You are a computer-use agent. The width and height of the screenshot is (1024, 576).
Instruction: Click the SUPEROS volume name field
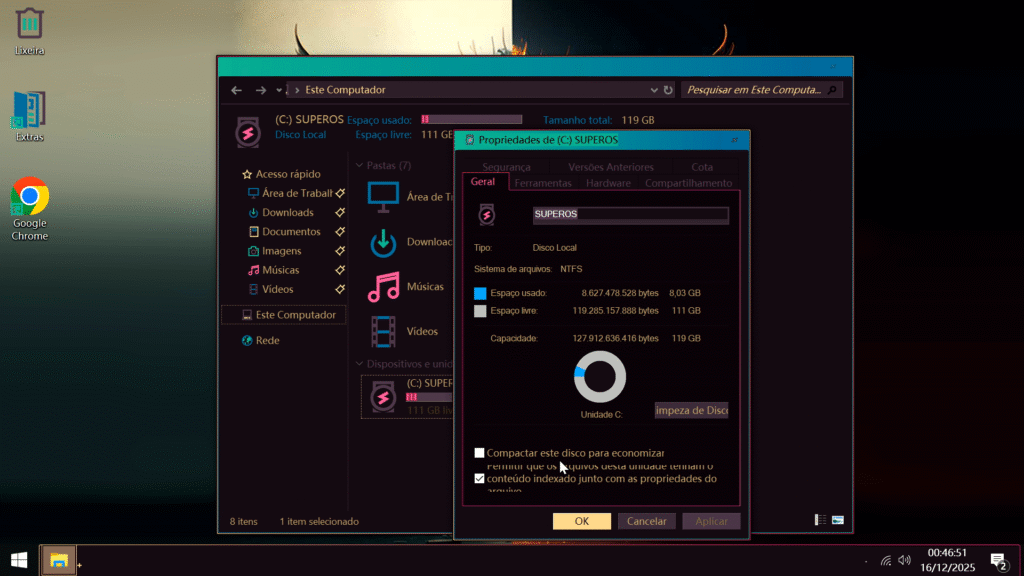630,214
